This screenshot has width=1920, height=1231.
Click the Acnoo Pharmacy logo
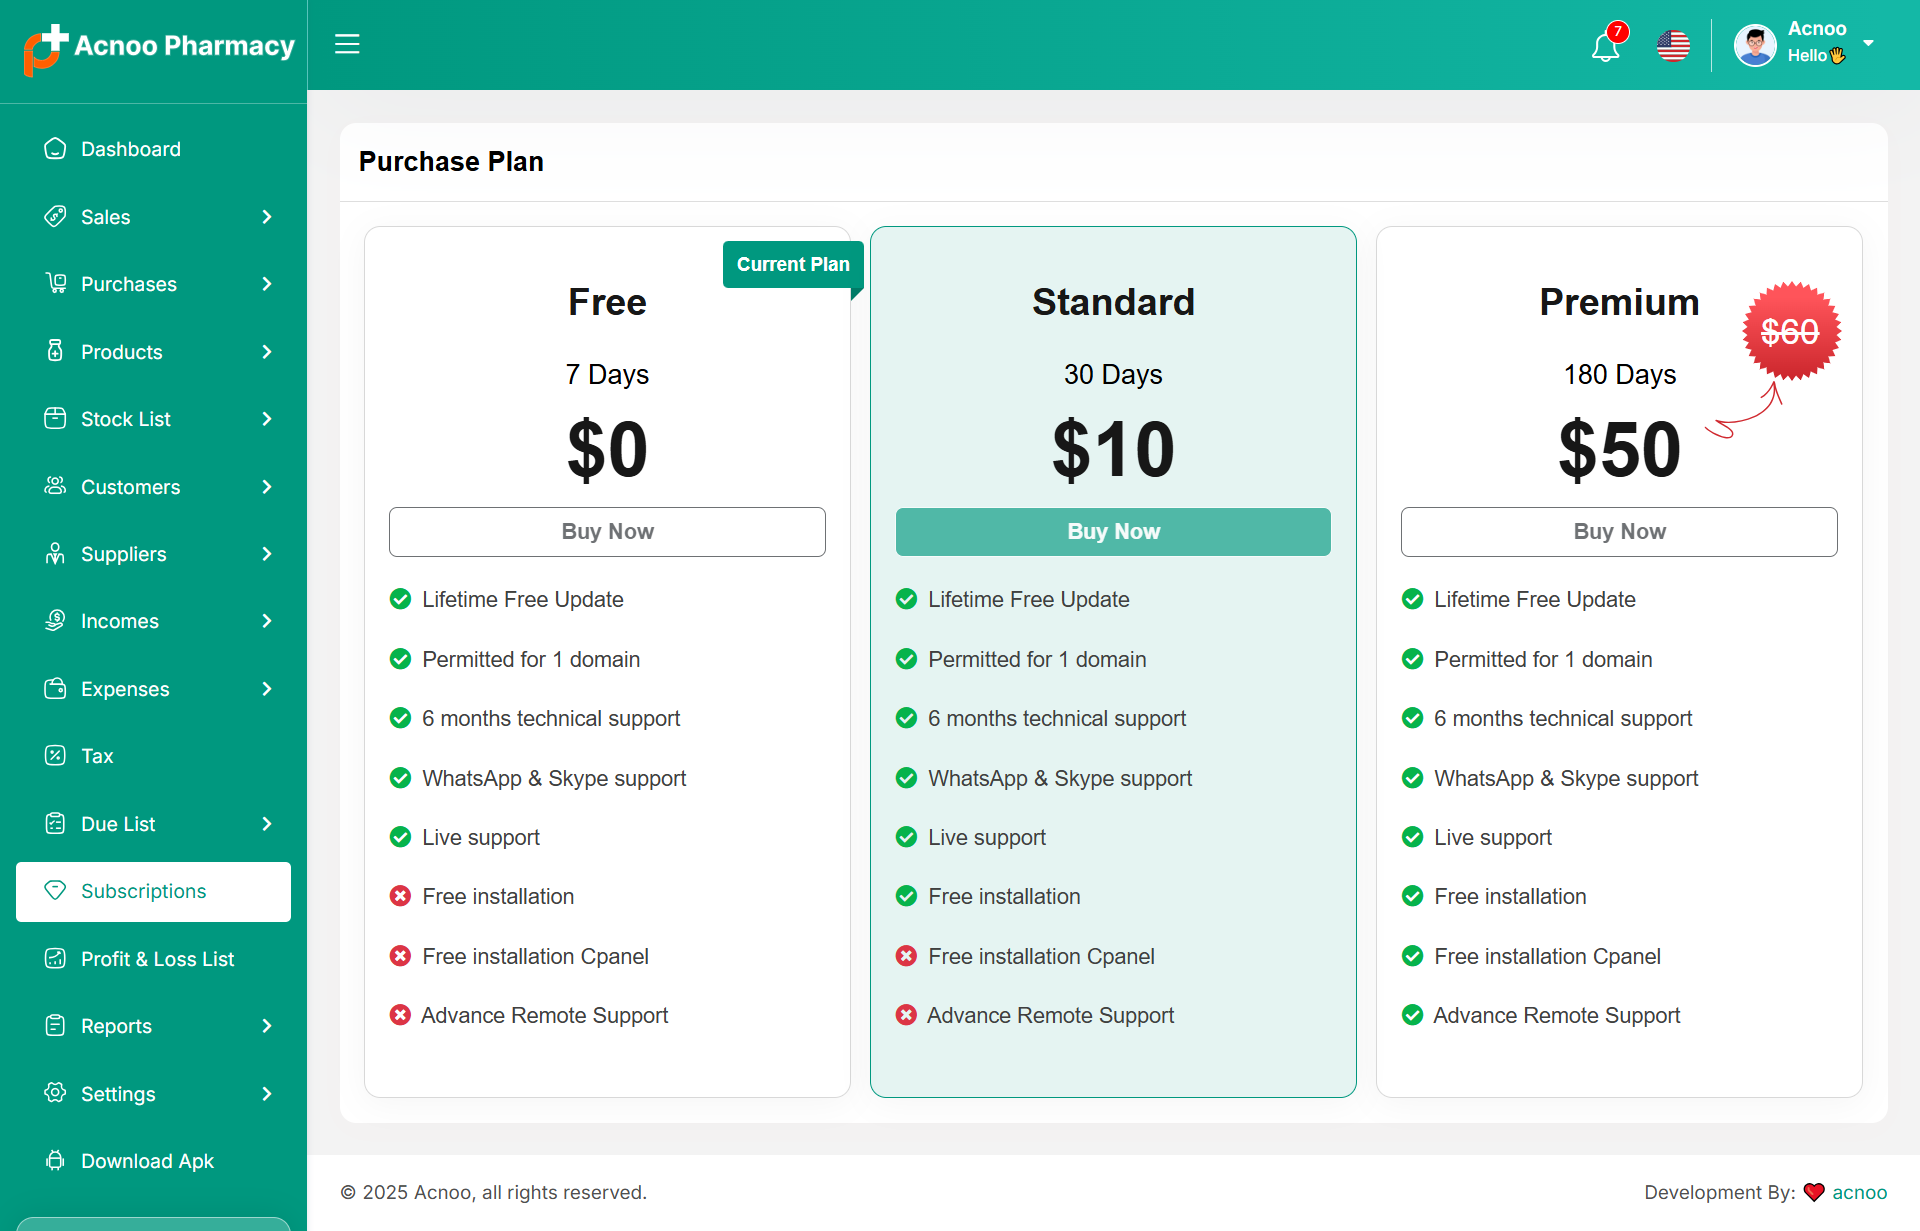(158, 47)
